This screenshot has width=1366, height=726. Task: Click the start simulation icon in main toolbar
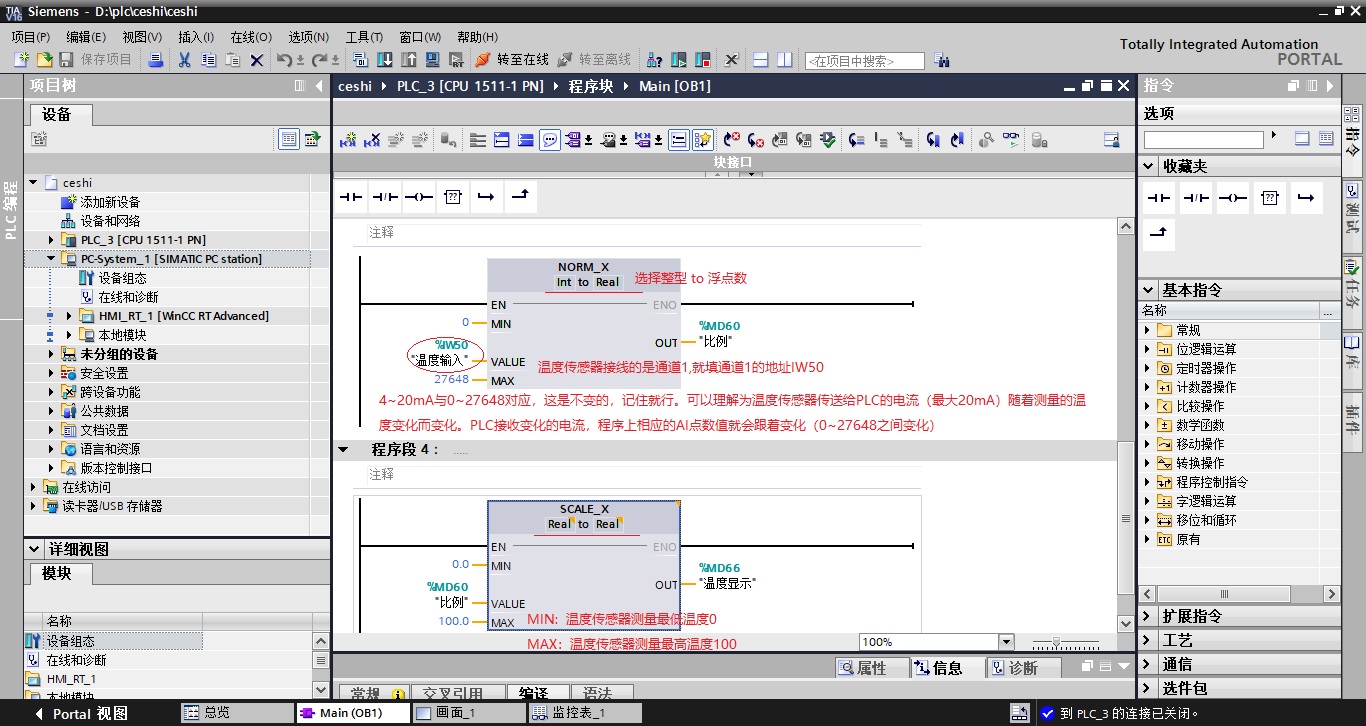(432, 60)
